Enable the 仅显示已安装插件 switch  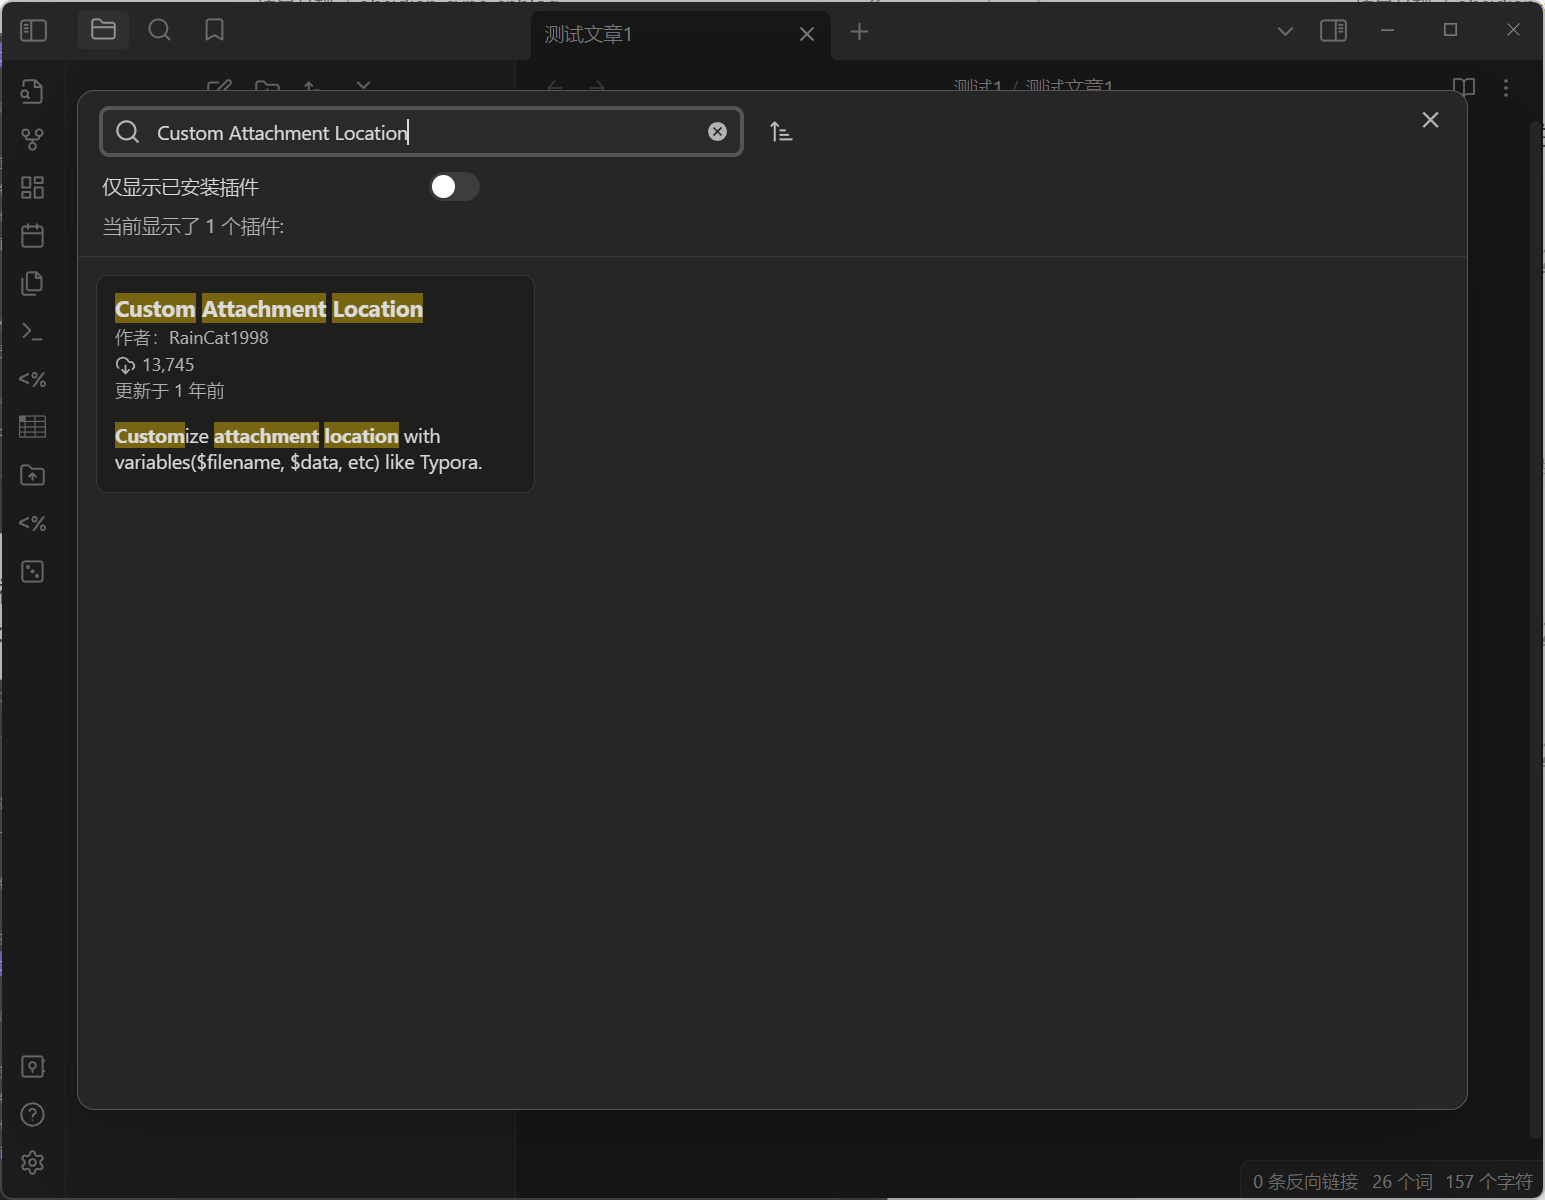tap(454, 186)
